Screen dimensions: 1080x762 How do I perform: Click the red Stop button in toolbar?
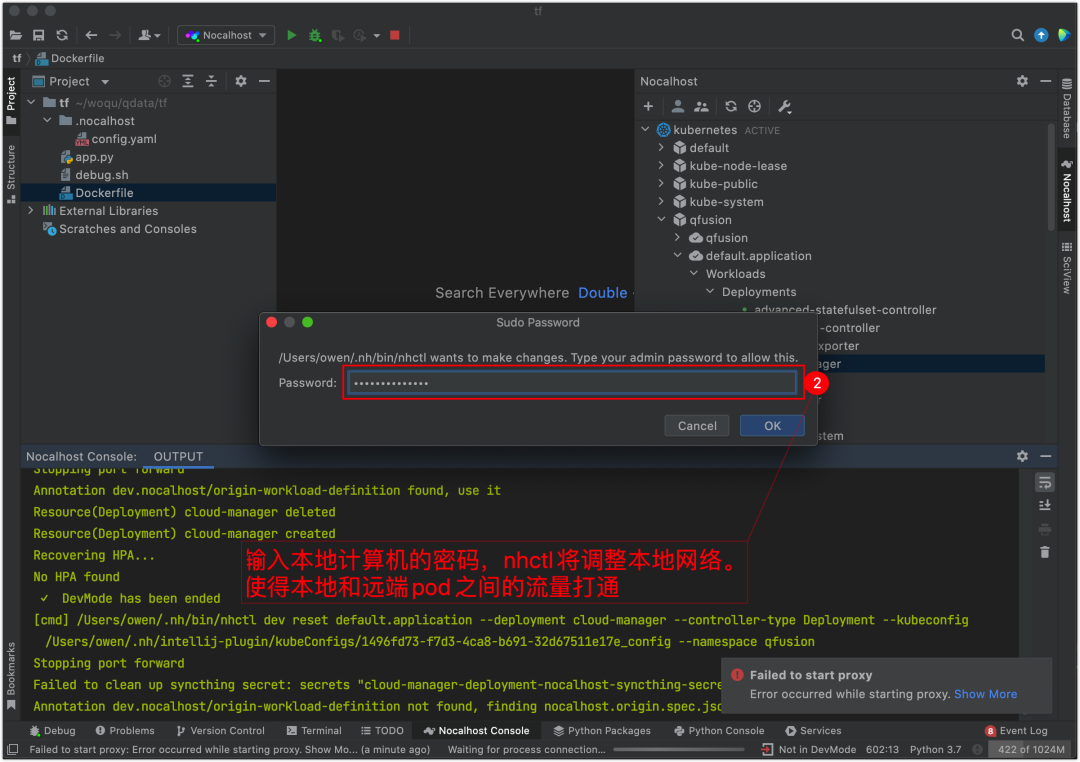coord(395,35)
